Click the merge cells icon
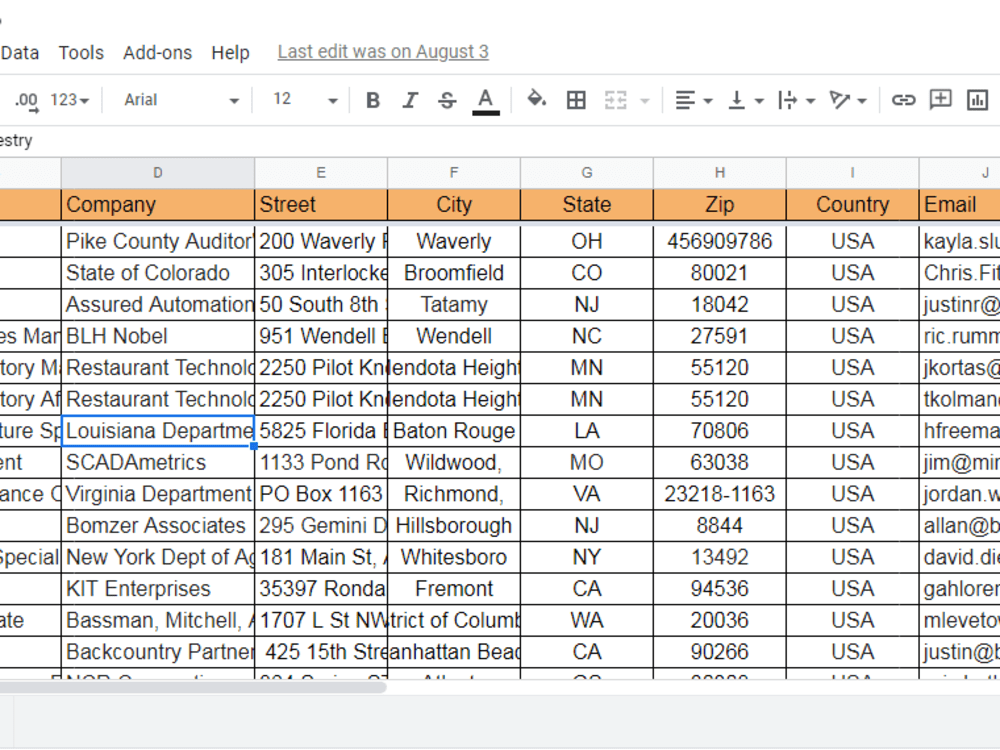The image size is (1000, 750). tap(615, 100)
